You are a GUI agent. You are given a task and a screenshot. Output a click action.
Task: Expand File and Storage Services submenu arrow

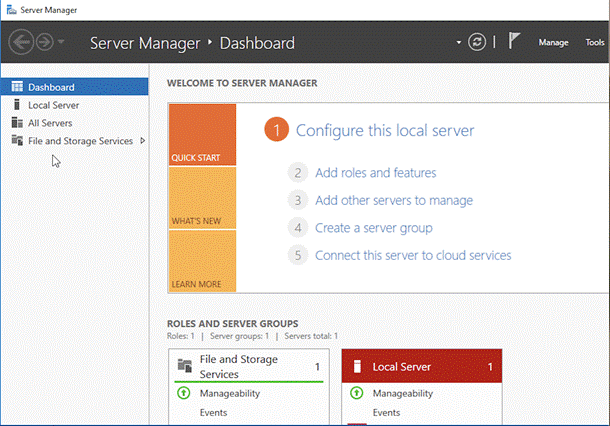[x=143, y=141]
